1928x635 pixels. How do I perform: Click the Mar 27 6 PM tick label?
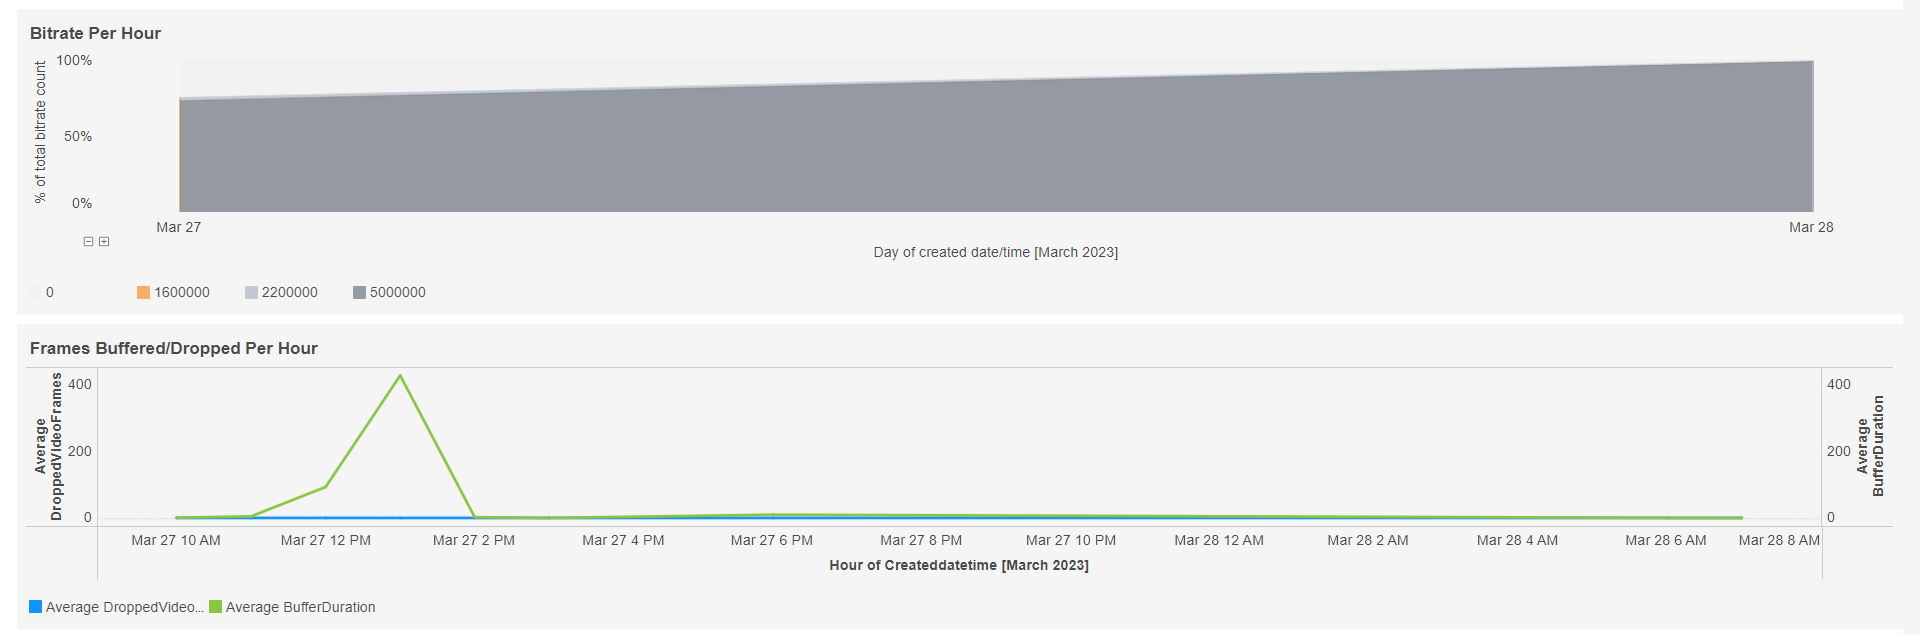pos(771,541)
